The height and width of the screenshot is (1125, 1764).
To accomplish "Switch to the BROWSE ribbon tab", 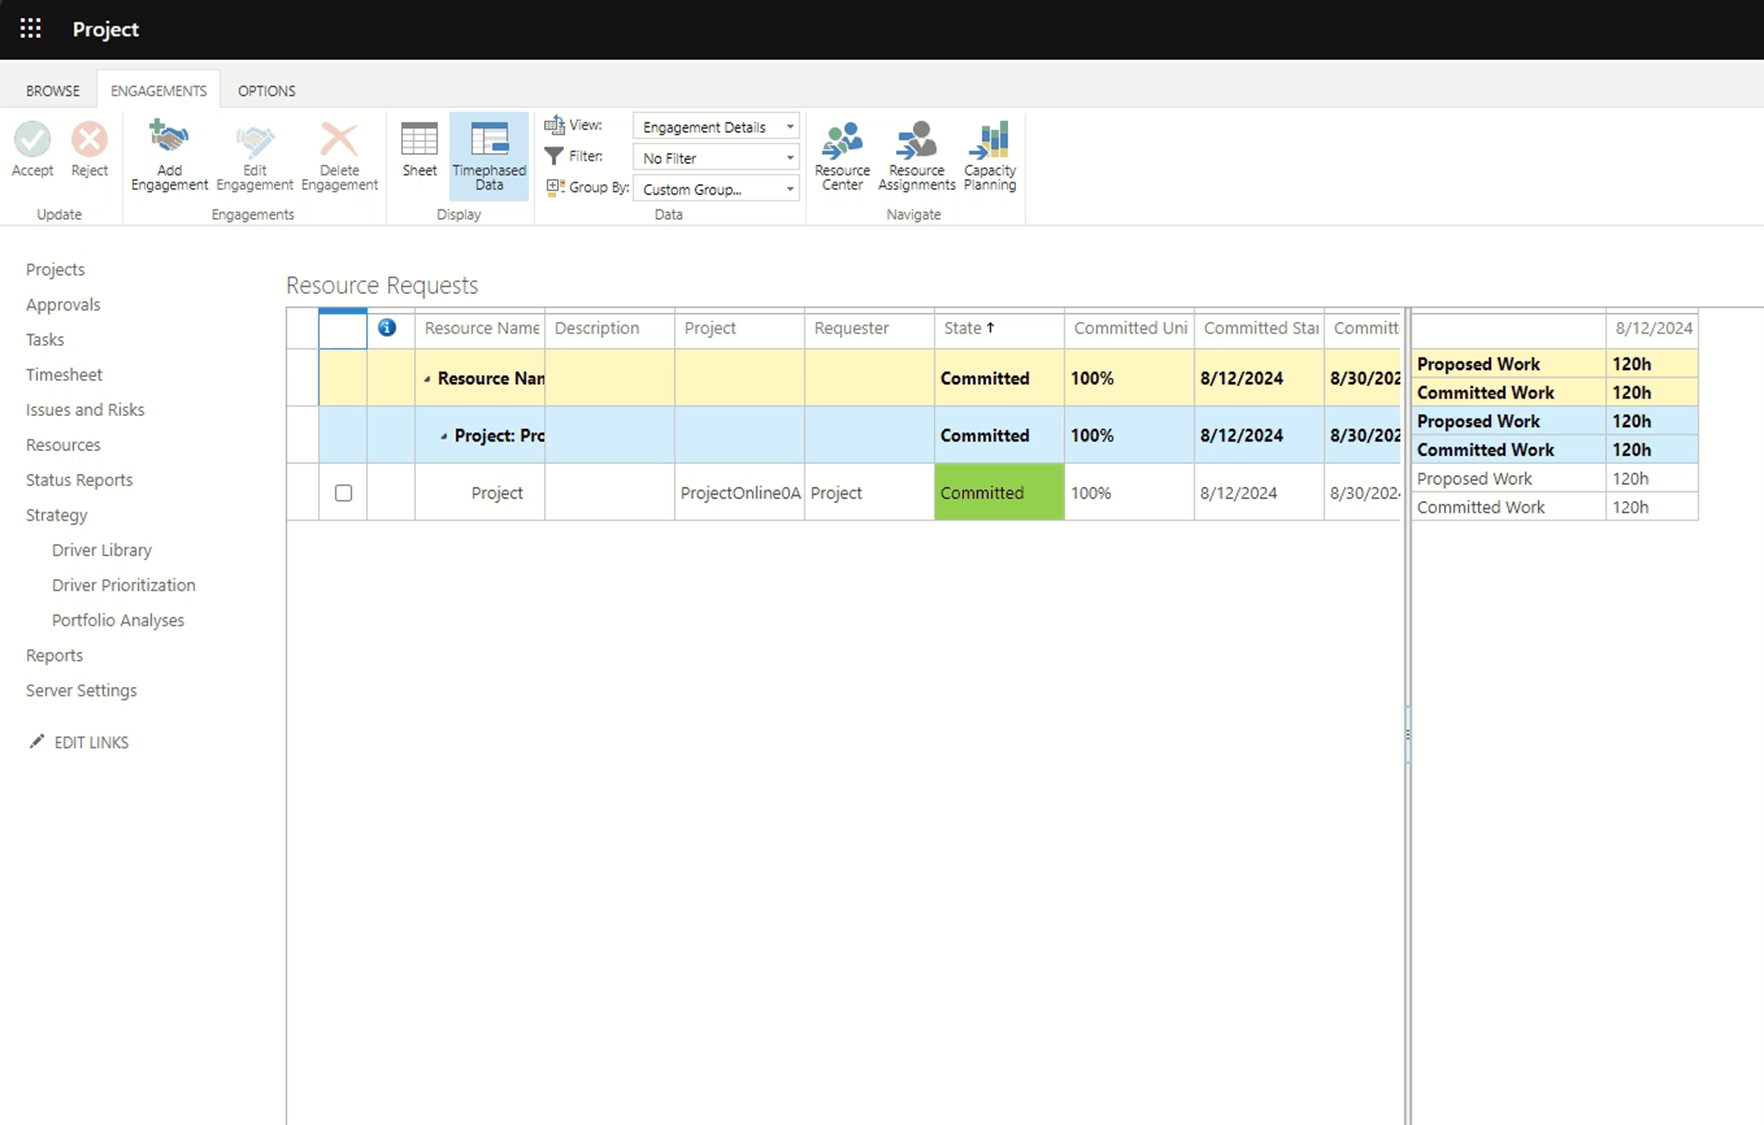I will pos(53,90).
